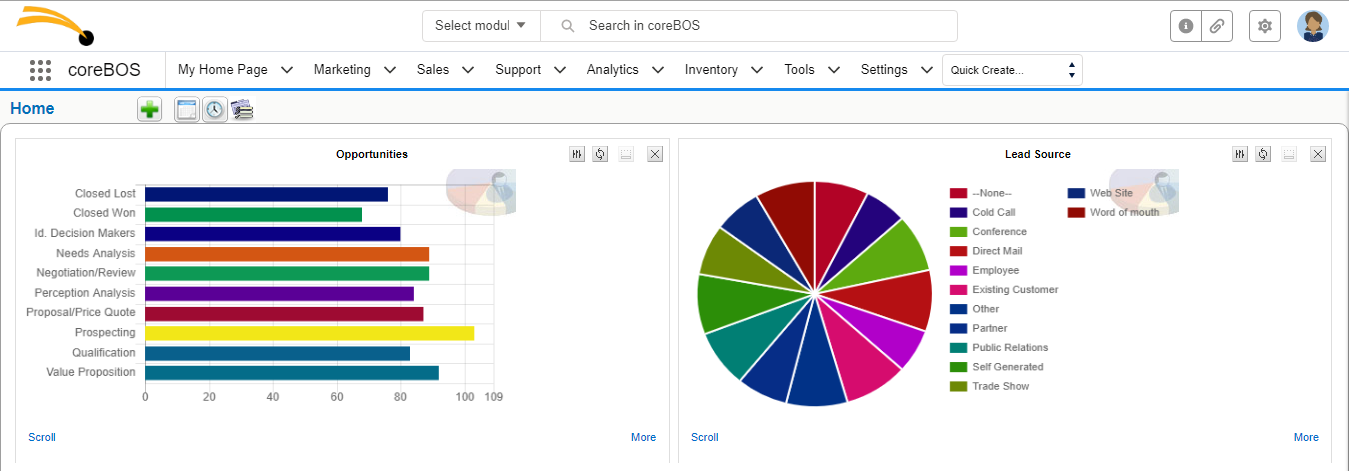Click the Value Proposition teal bar
The width and height of the screenshot is (1349, 471).
click(x=292, y=373)
